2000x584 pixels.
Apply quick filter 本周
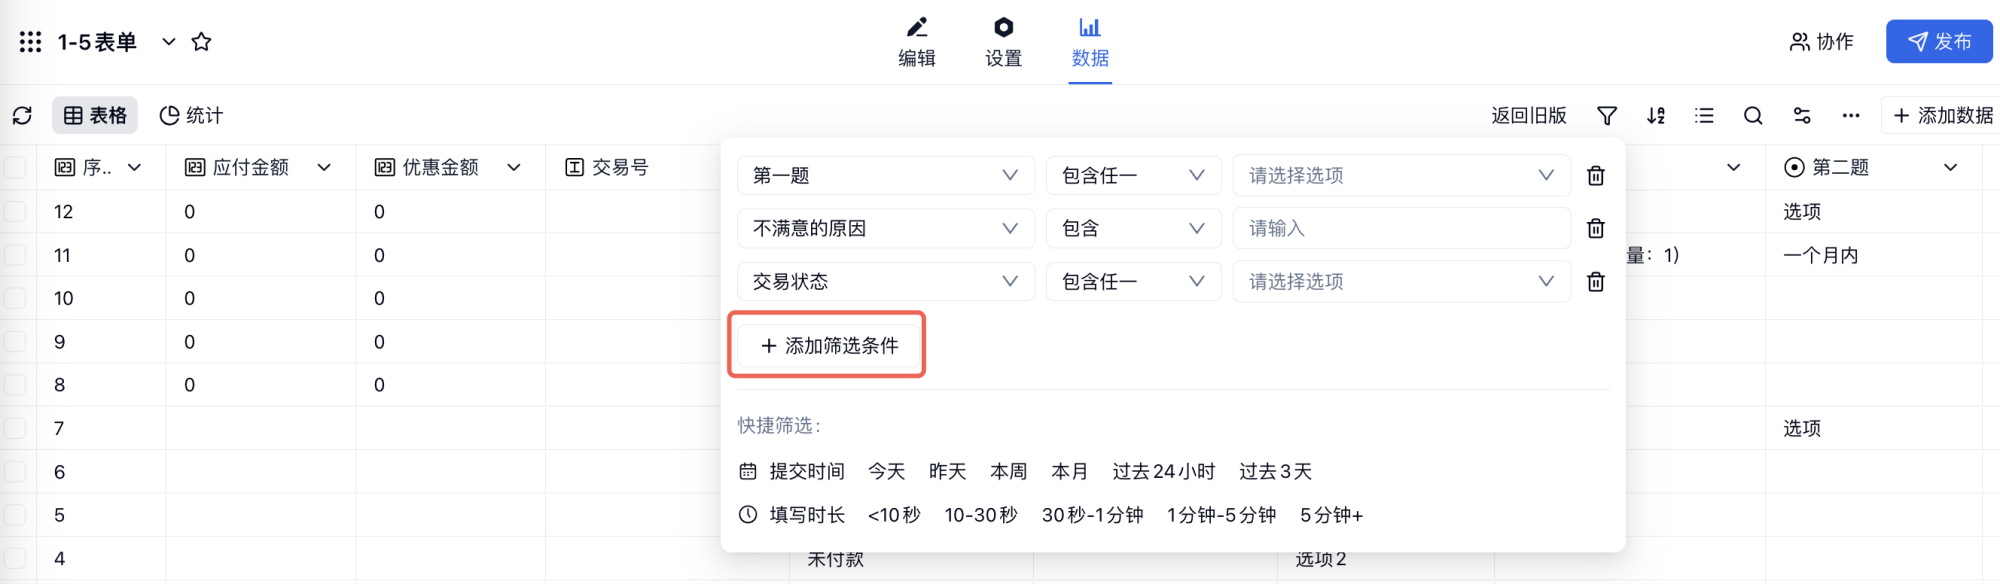[x=1008, y=471]
